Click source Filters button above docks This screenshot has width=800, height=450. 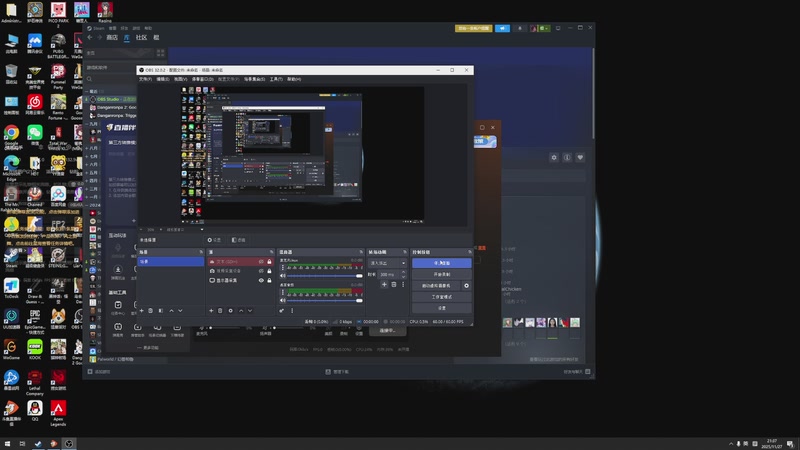tap(238, 240)
